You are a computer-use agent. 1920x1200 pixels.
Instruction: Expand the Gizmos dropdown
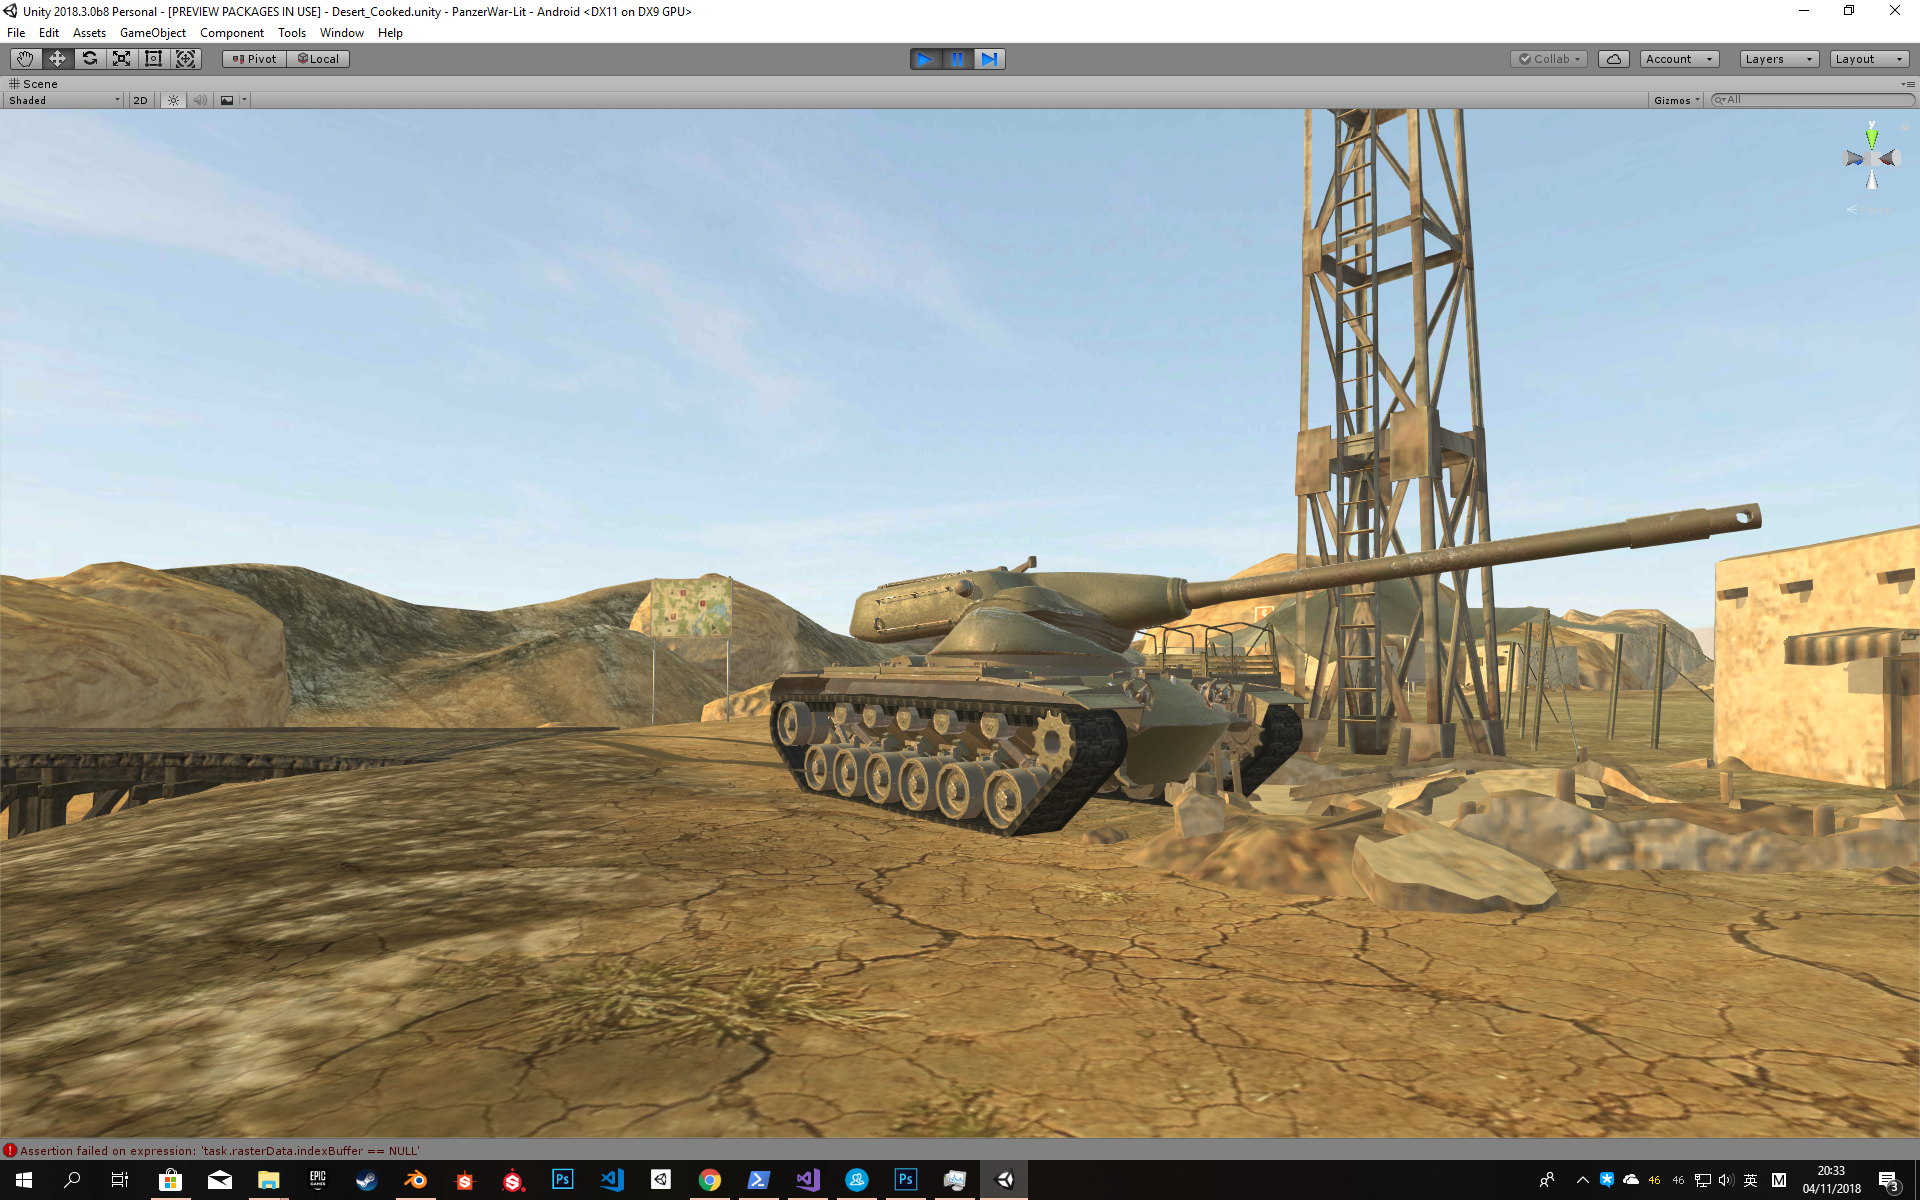1676,100
